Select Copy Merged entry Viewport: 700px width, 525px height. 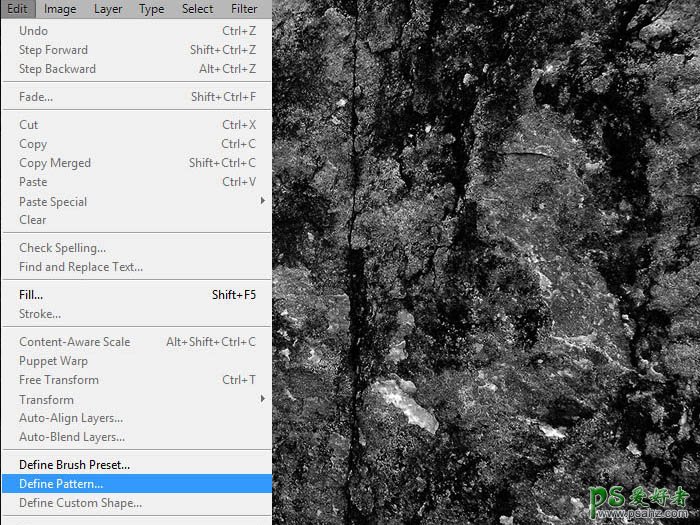(137, 163)
